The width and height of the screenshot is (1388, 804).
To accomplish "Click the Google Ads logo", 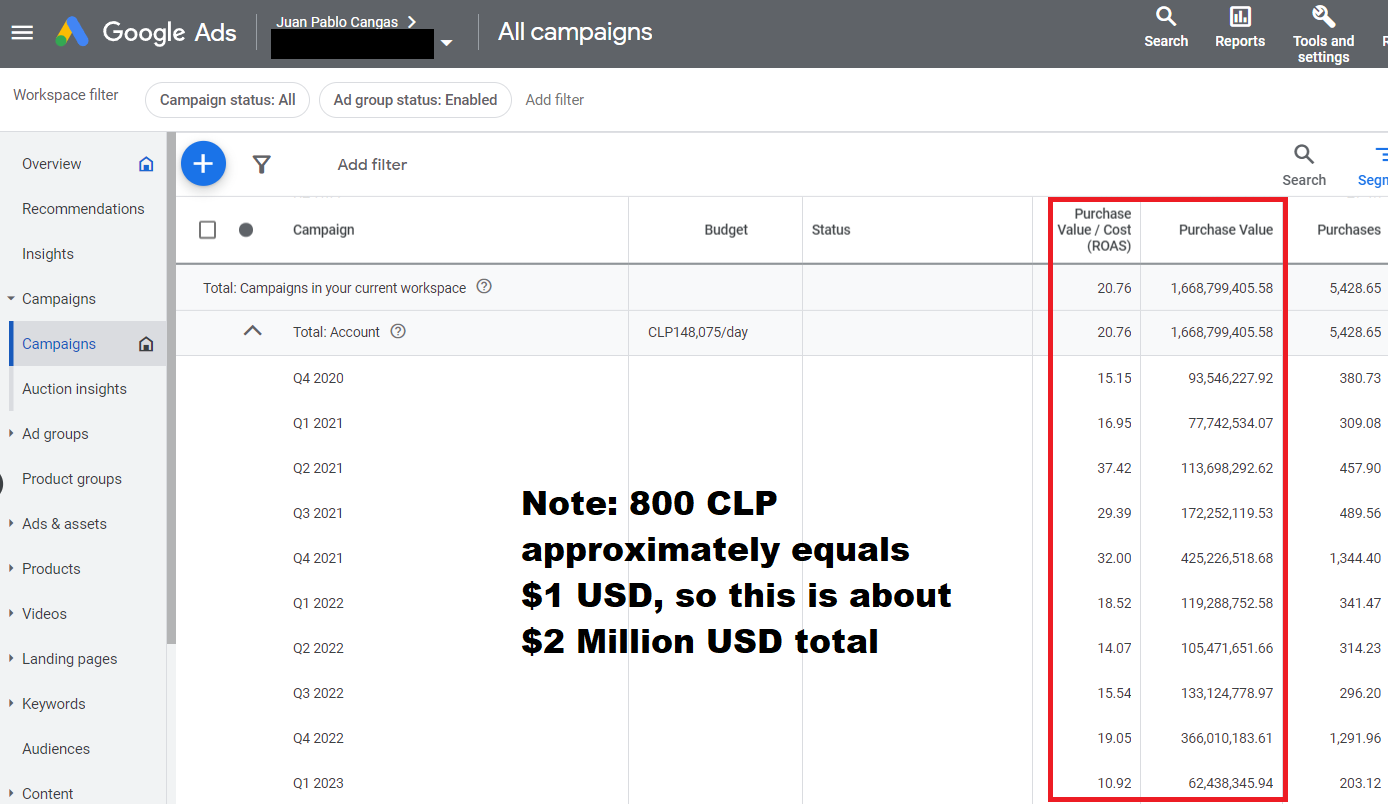I will click(x=146, y=32).
